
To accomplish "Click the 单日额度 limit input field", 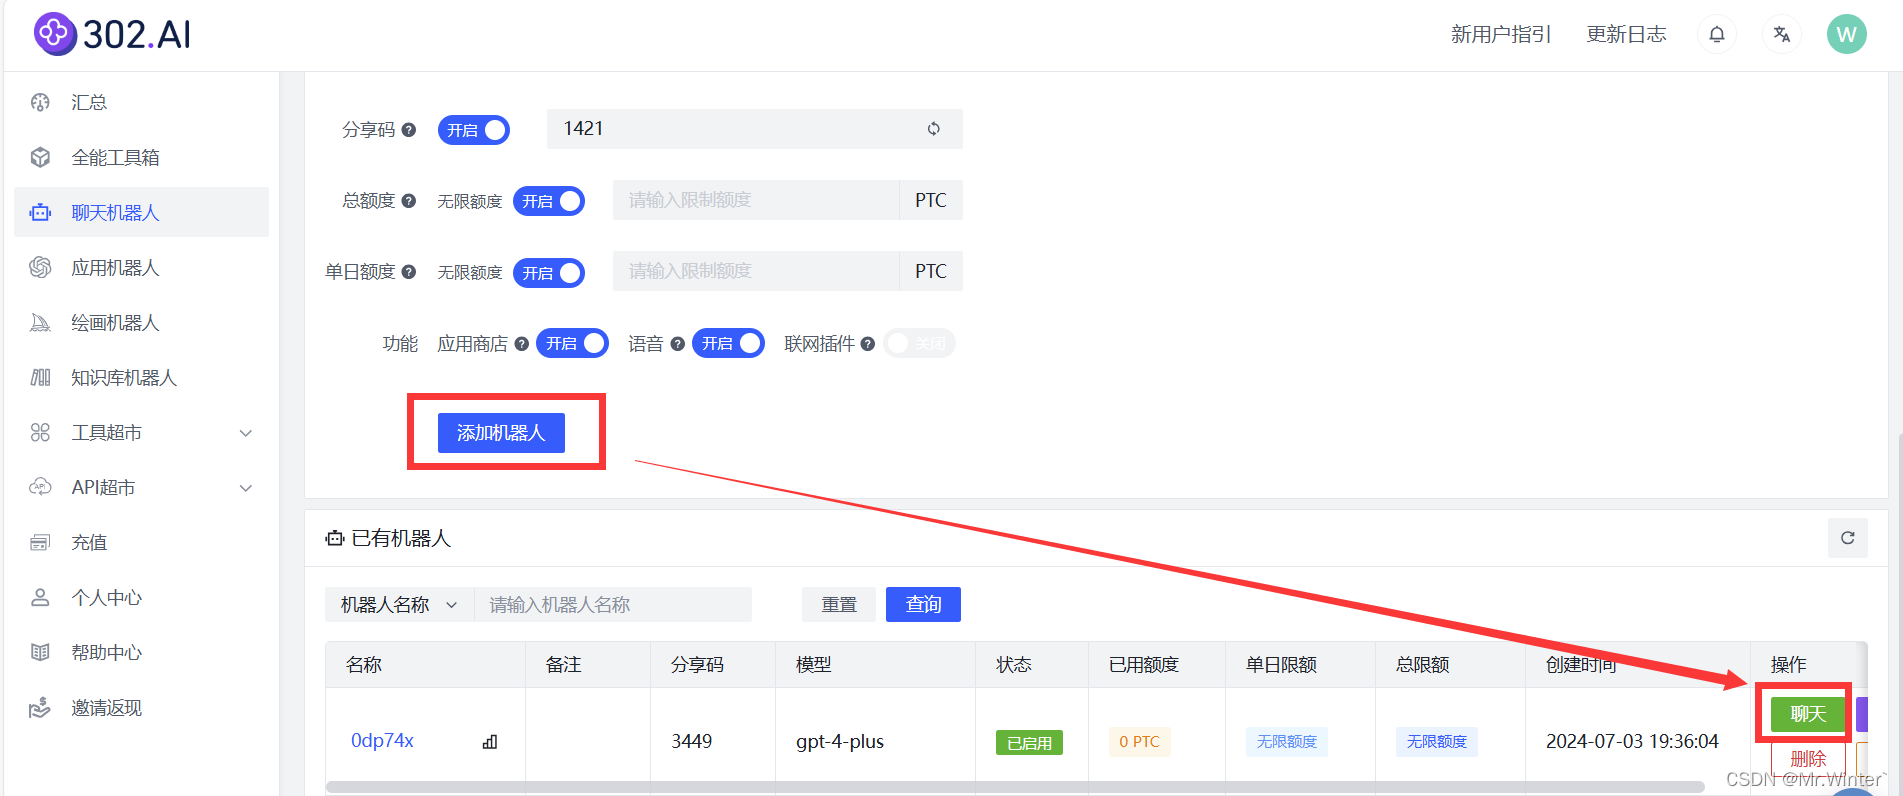I will pos(756,271).
